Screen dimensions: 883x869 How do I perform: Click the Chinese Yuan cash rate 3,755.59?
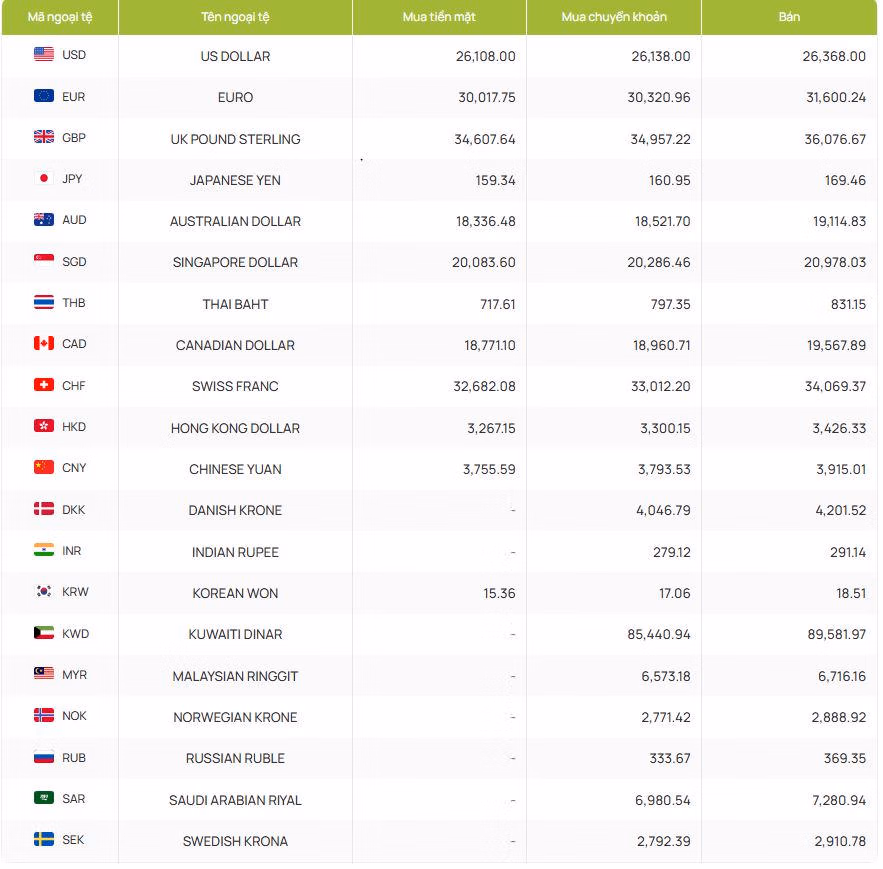pos(489,469)
